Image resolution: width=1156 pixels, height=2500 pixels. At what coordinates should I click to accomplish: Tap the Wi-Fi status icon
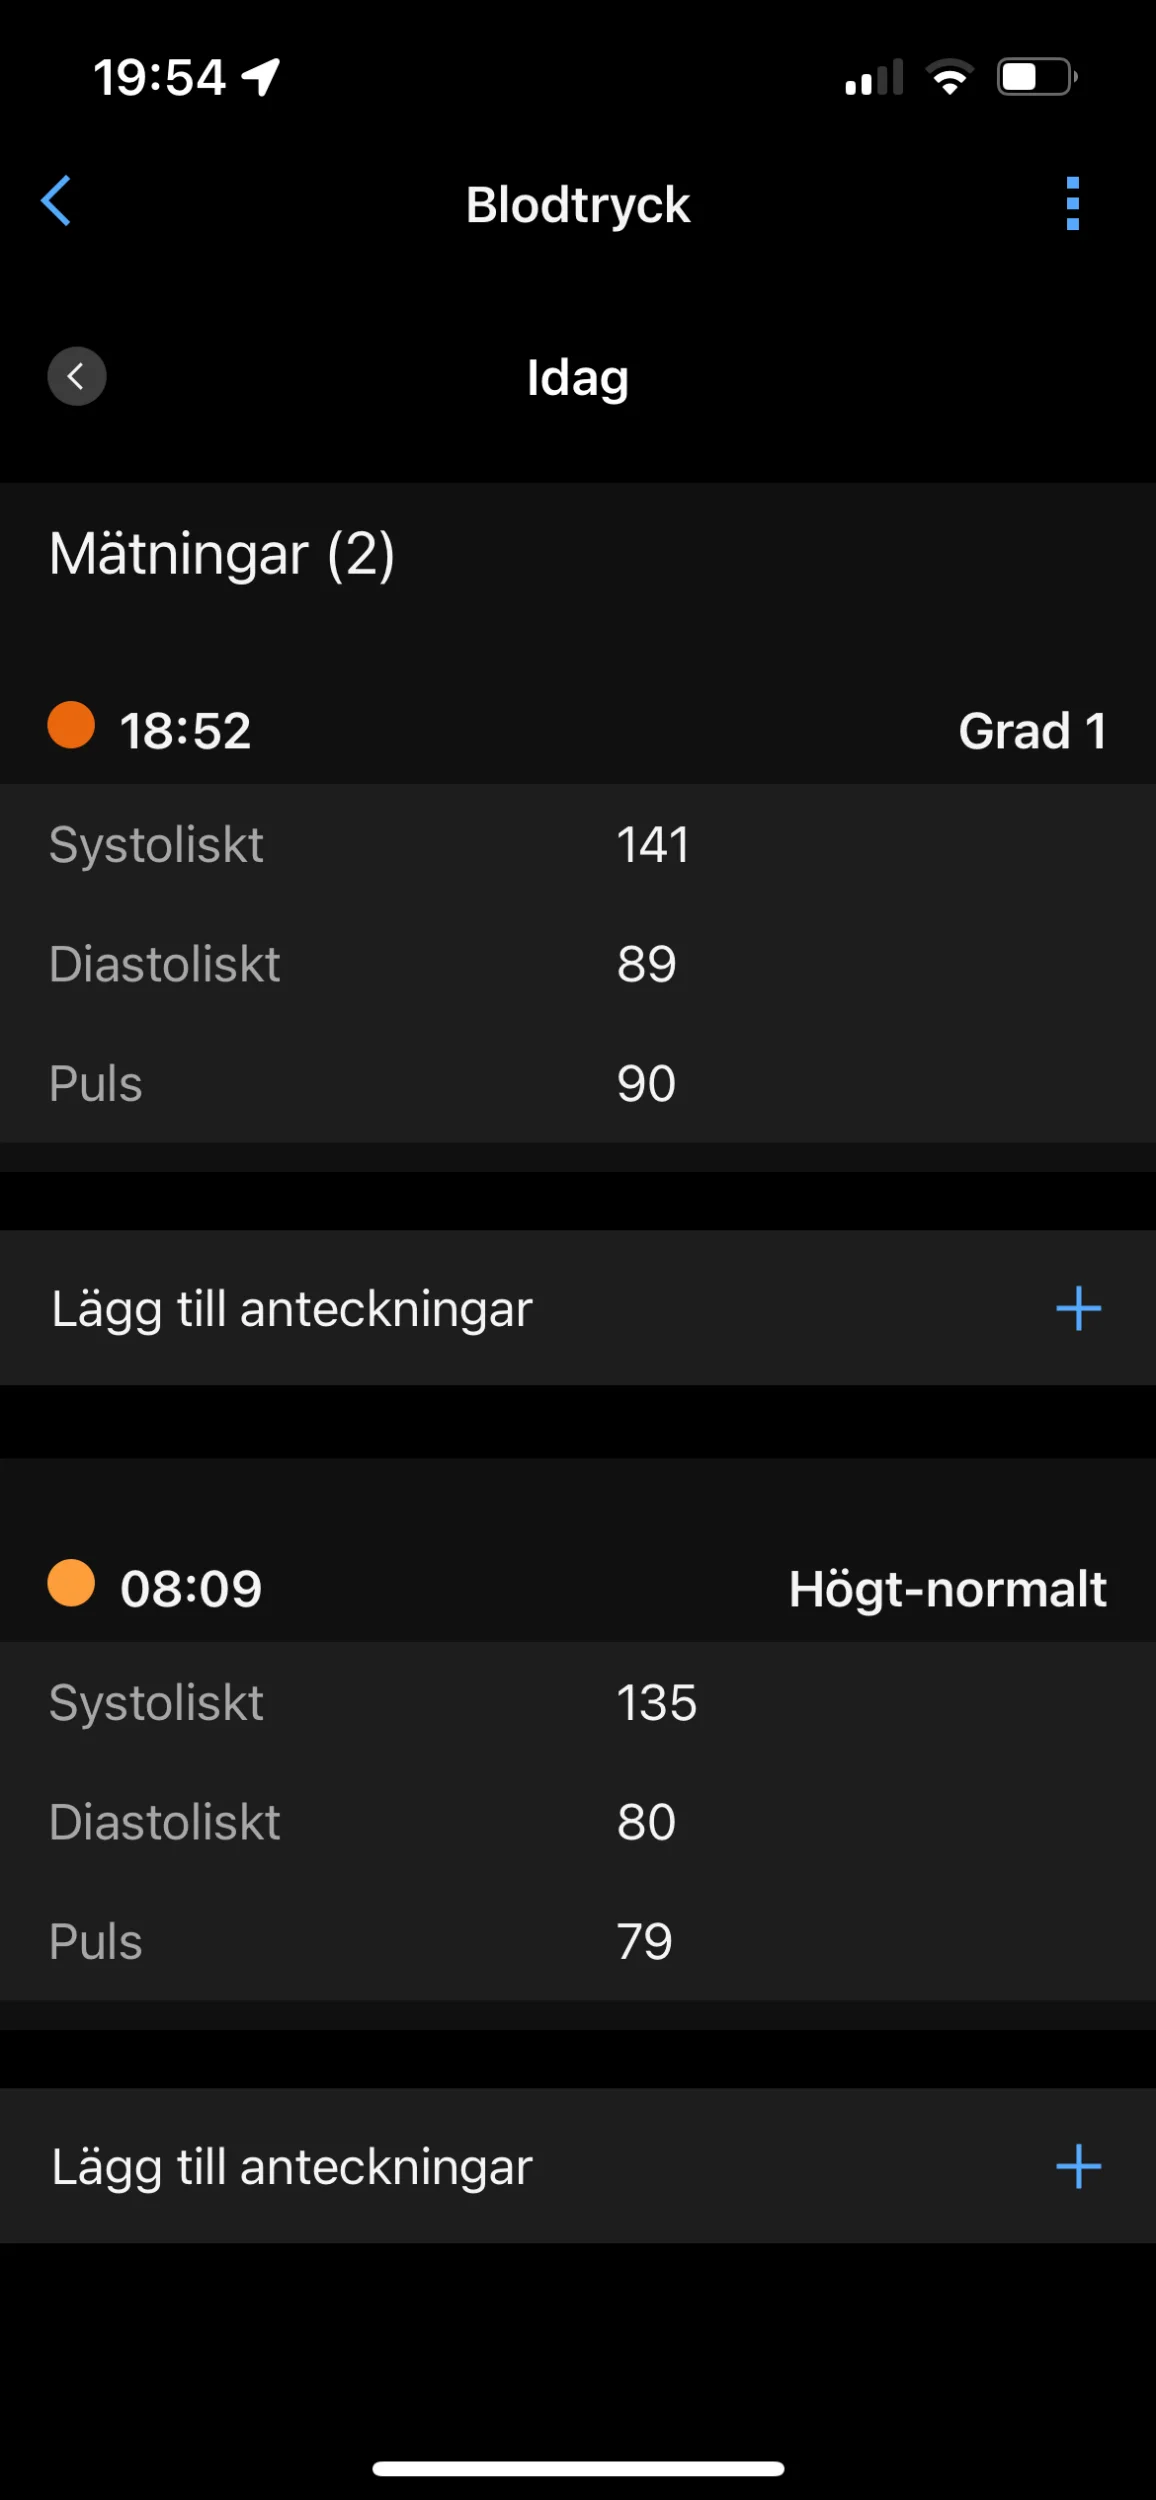(949, 77)
